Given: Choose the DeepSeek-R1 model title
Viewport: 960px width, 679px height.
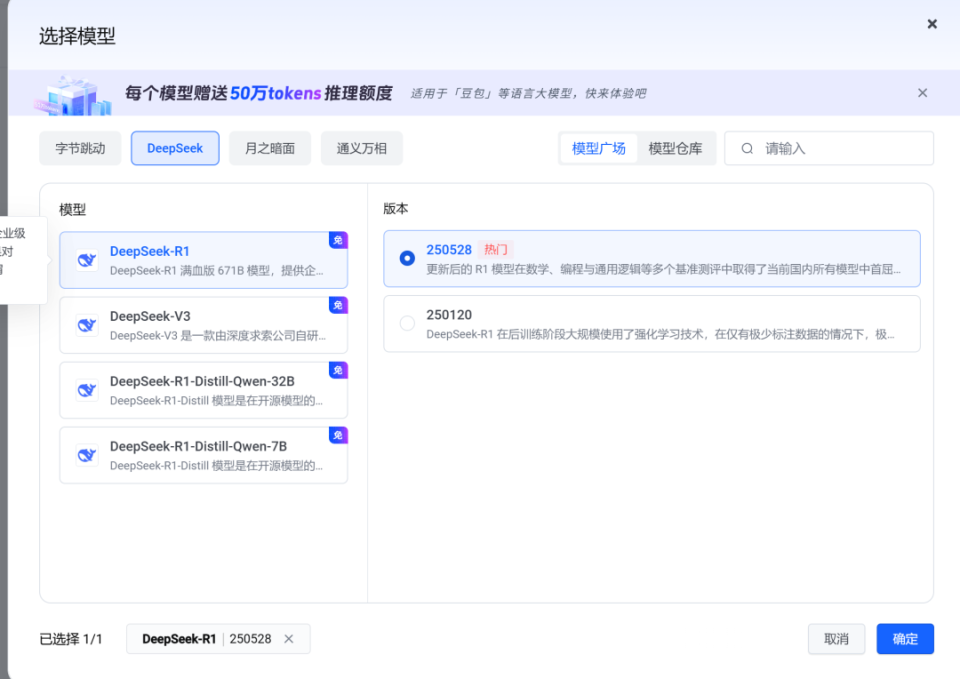Looking at the screenshot, I should 149,251.
